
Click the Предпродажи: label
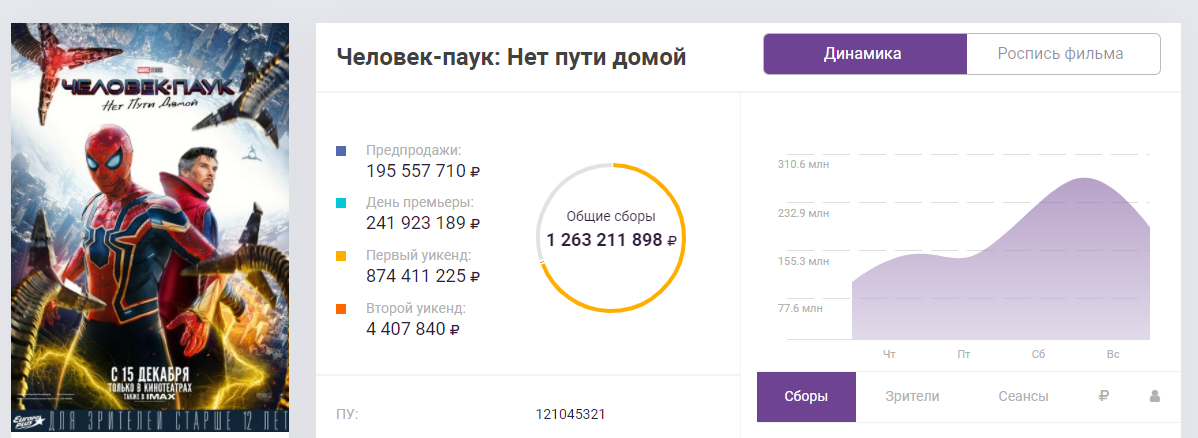pos(413,151)
